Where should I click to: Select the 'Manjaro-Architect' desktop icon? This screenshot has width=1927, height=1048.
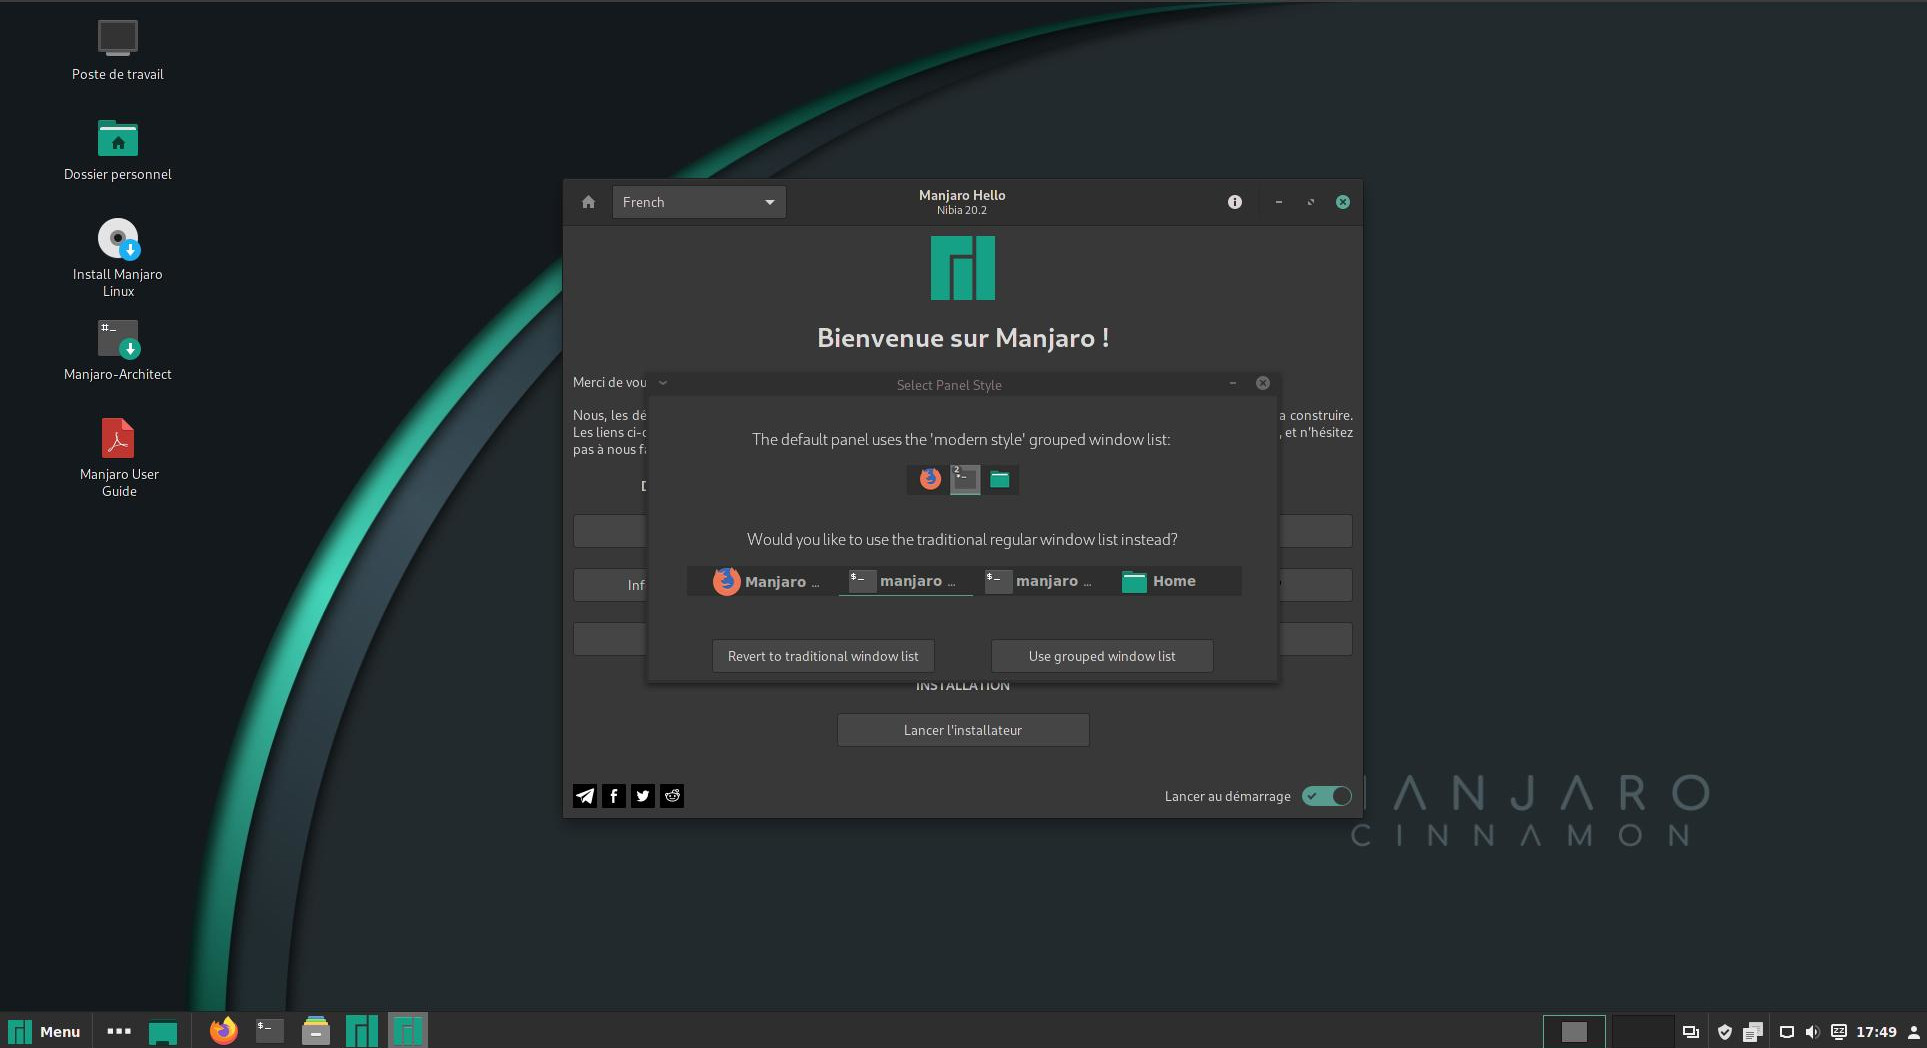(x=118, y=350)
